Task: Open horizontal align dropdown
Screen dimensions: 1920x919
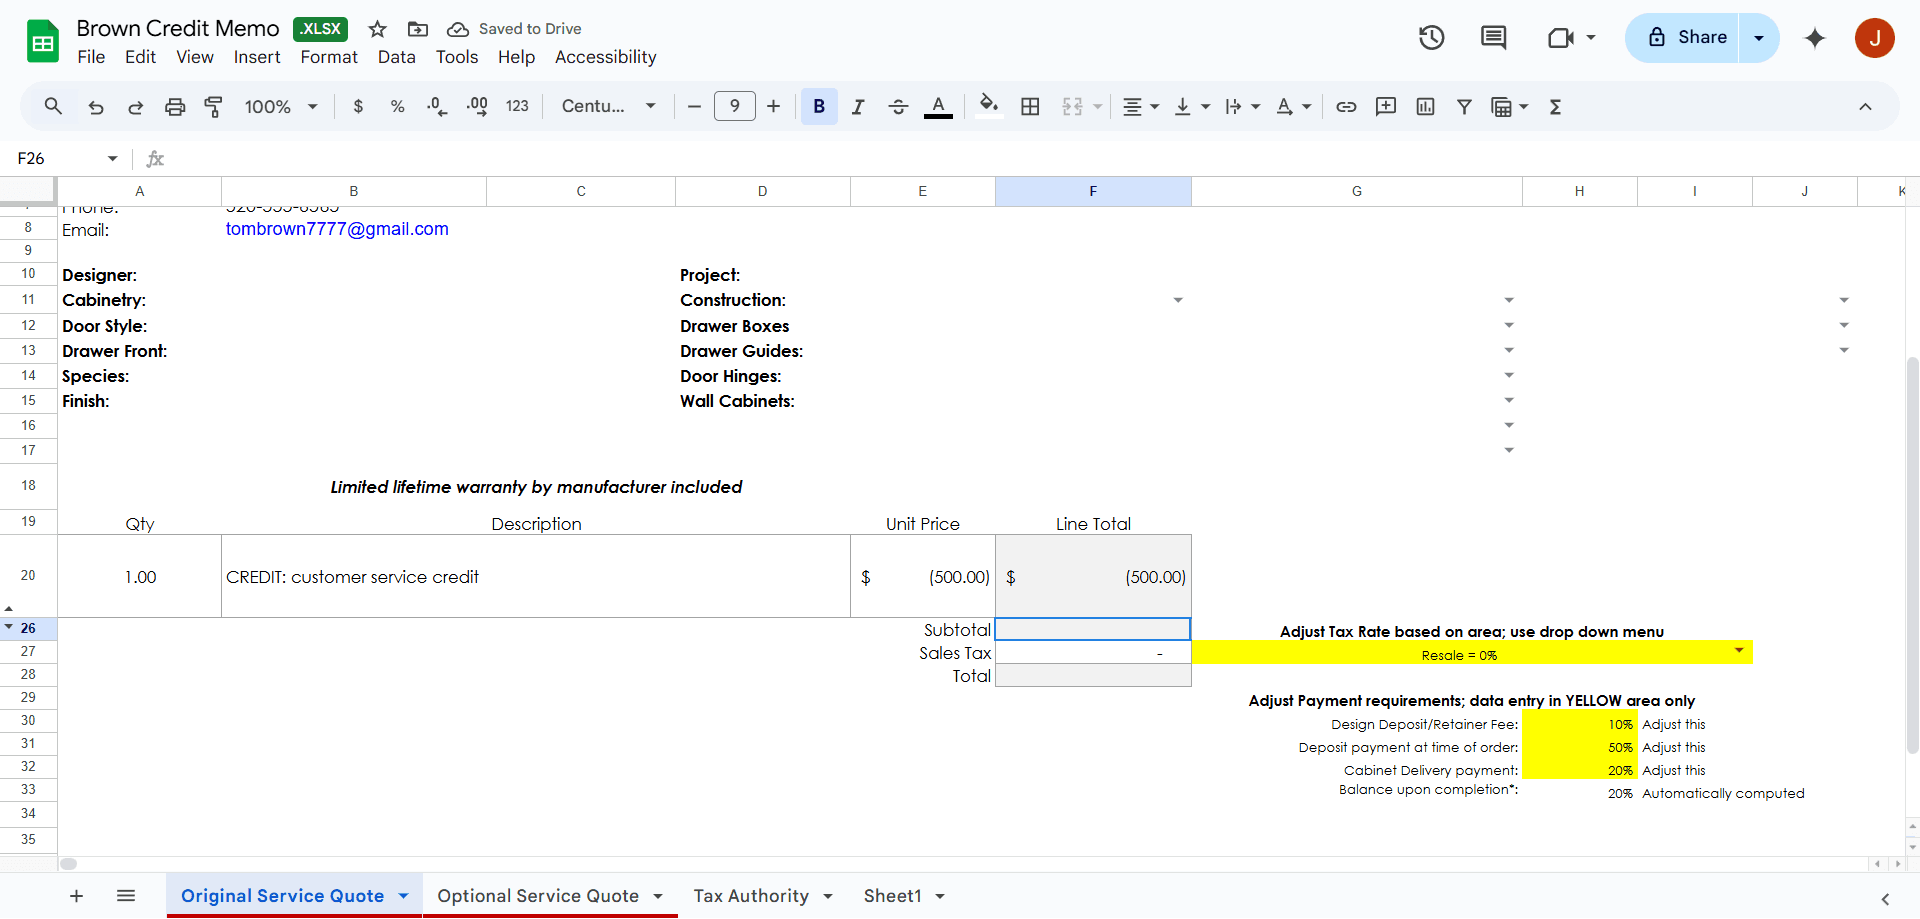Action: point(1140,106)
